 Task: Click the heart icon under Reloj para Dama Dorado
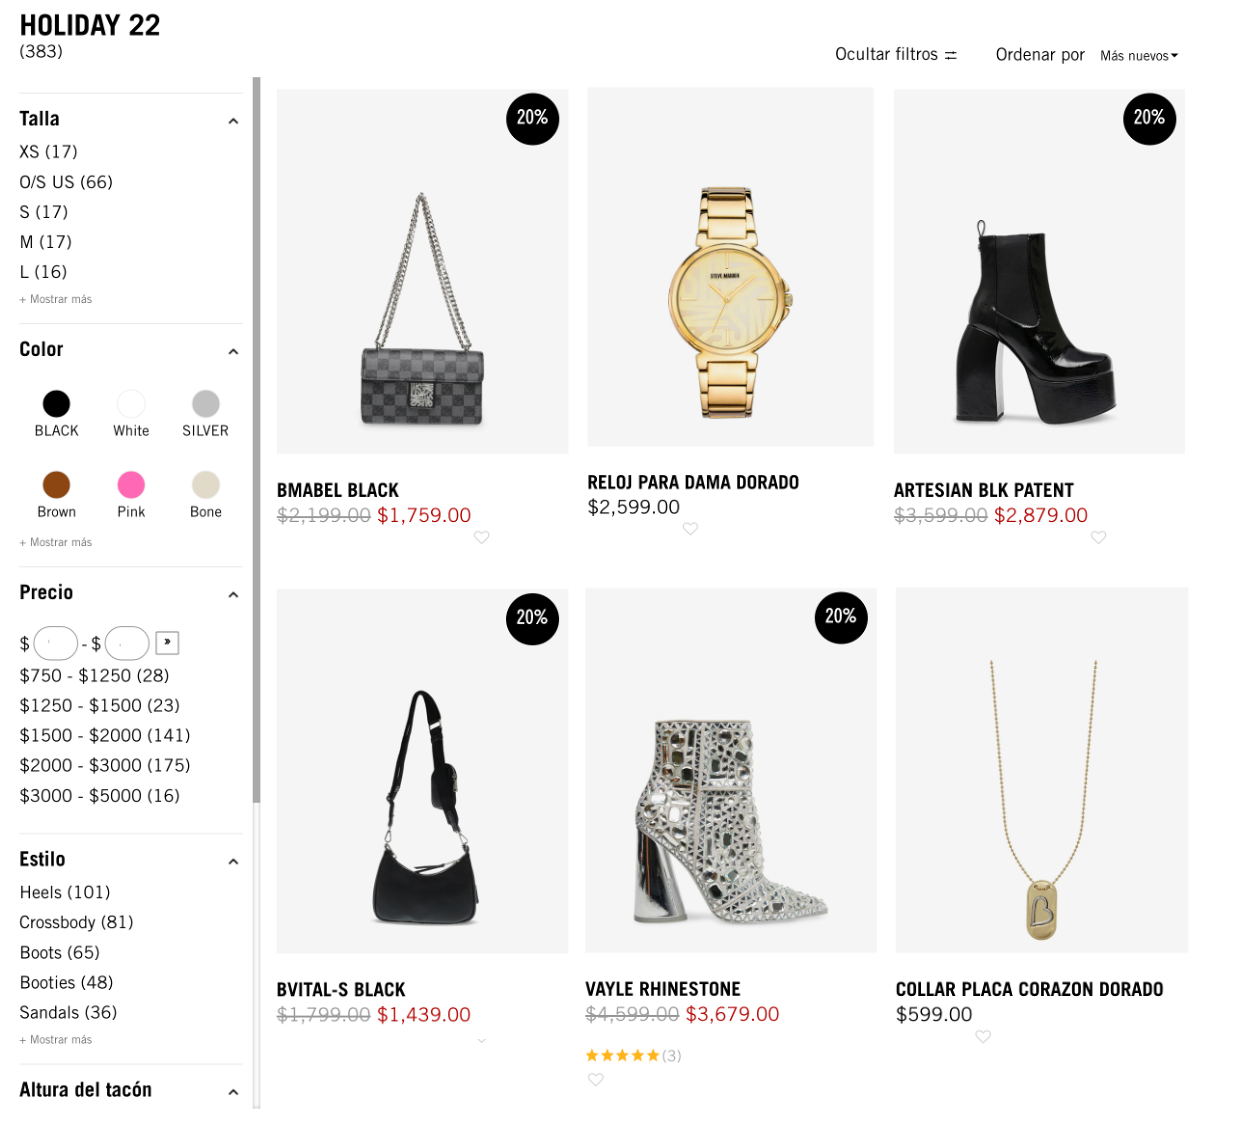pos(690,529)
